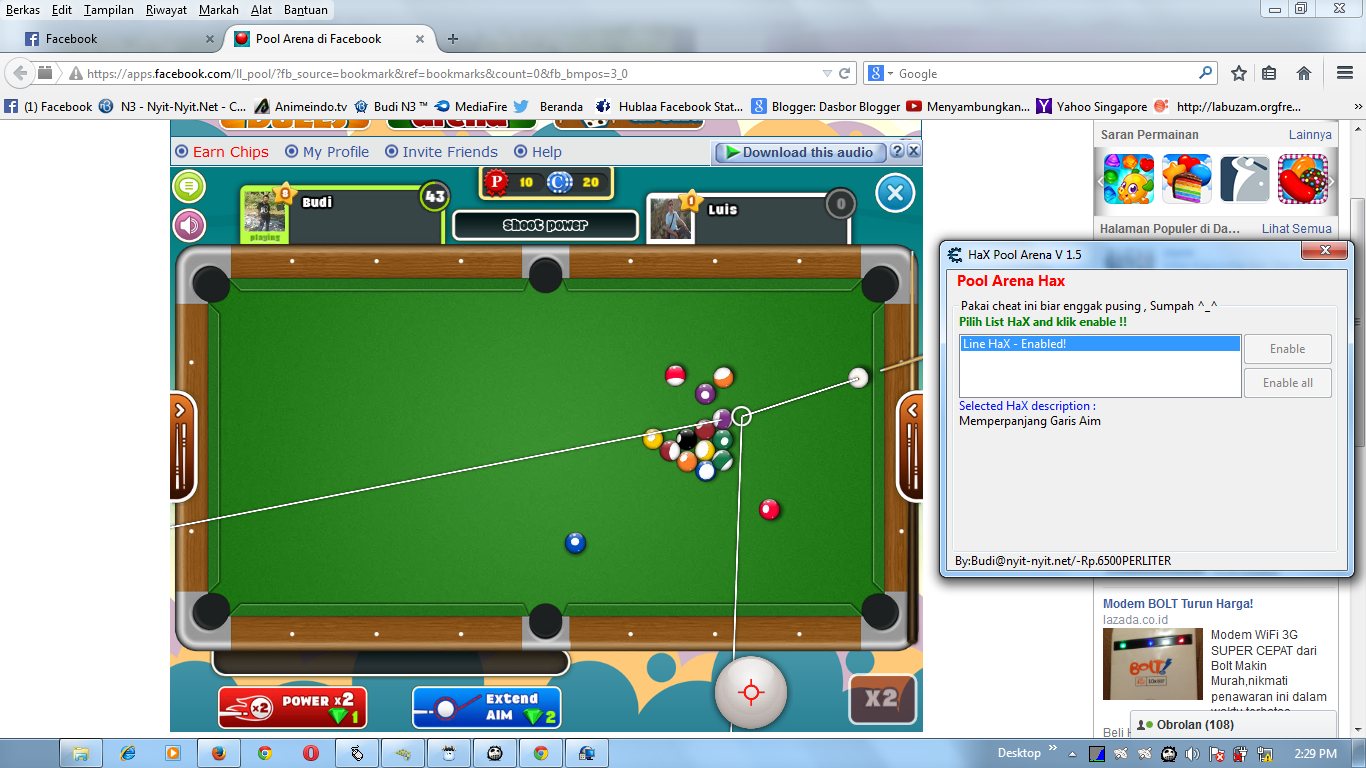The image size is (1366, 768).
Task: Open the Yahoo Singapore bookmark
Action: click(1091, 106)
